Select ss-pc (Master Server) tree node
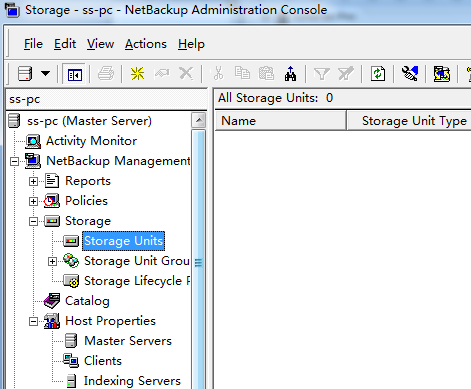Image resolution: width=471 pixels, height=389 pixels. (x=89, y=121)
